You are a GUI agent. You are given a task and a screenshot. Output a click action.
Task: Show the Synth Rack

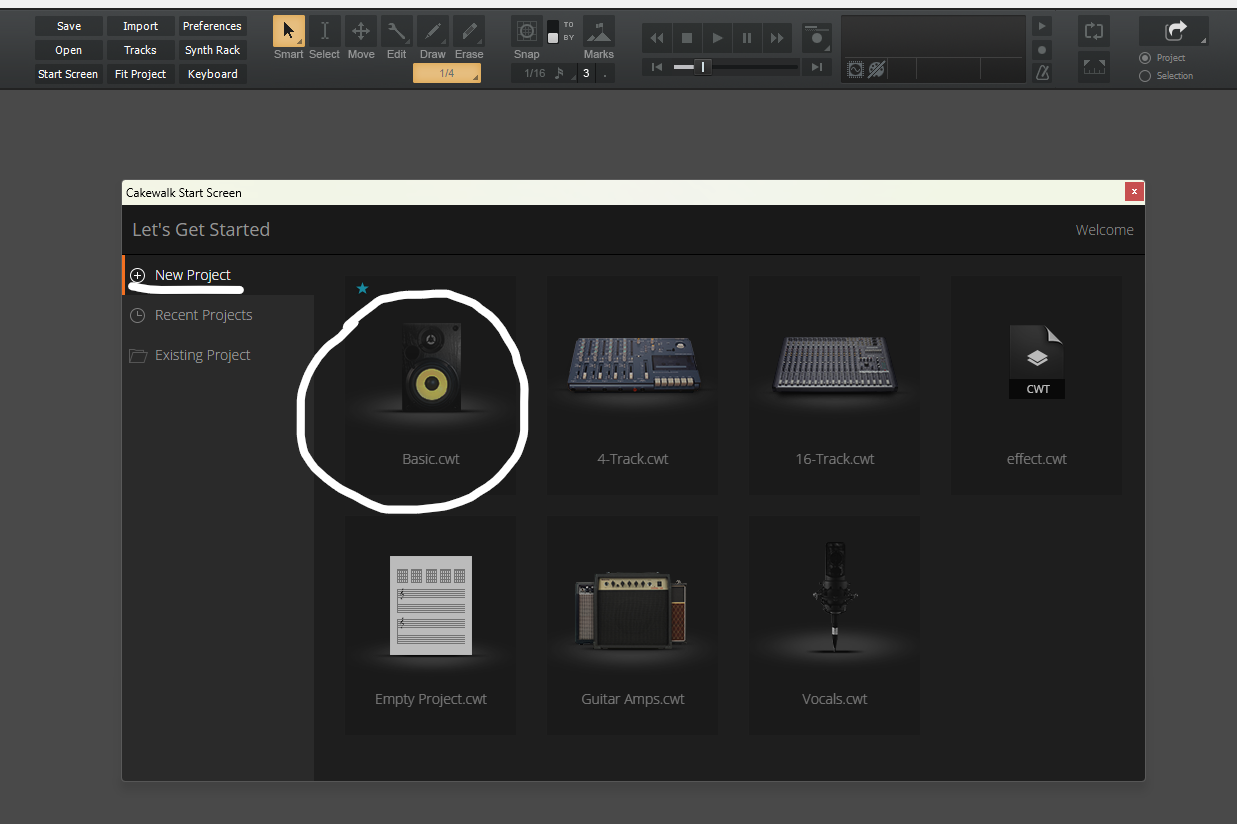[x=213, y=50]
